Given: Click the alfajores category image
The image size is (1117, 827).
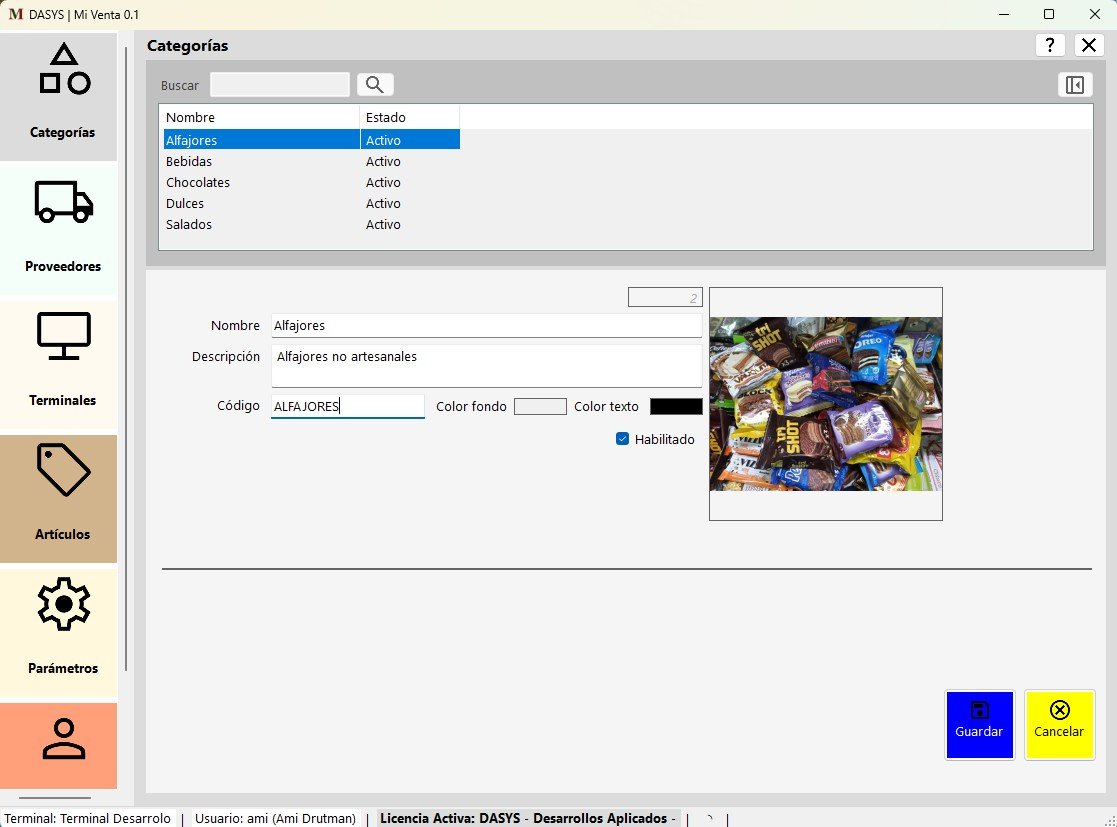Looking at the screenshot, I should click(x=825, y=404).
